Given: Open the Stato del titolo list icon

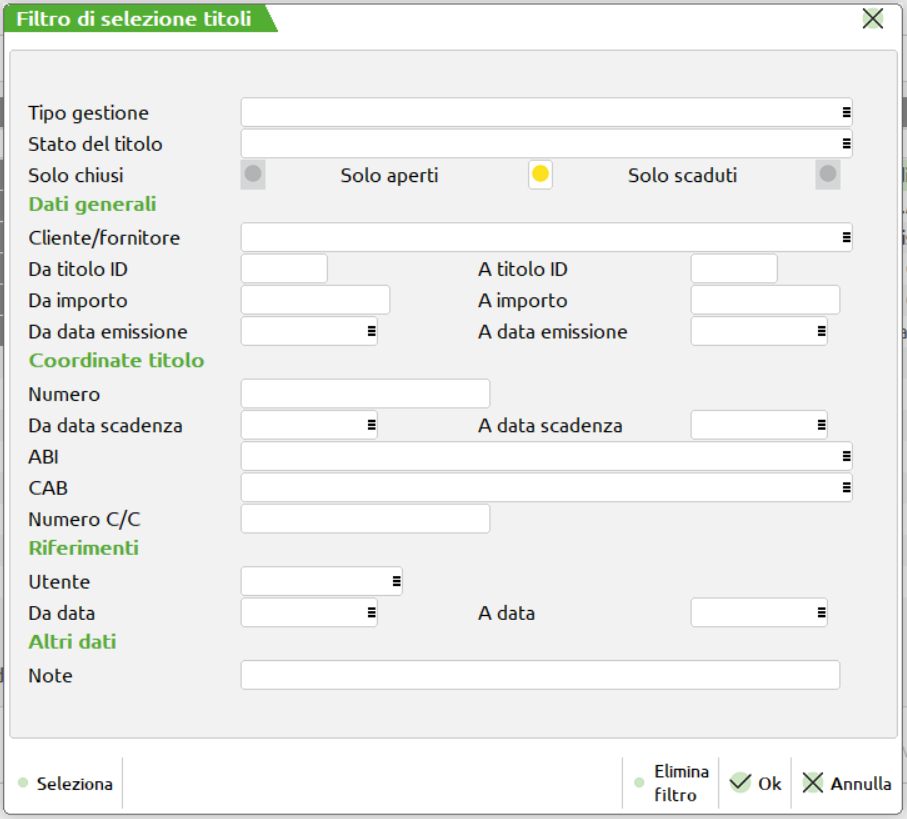Looking at the screenshot, I should tap(846, 143).
